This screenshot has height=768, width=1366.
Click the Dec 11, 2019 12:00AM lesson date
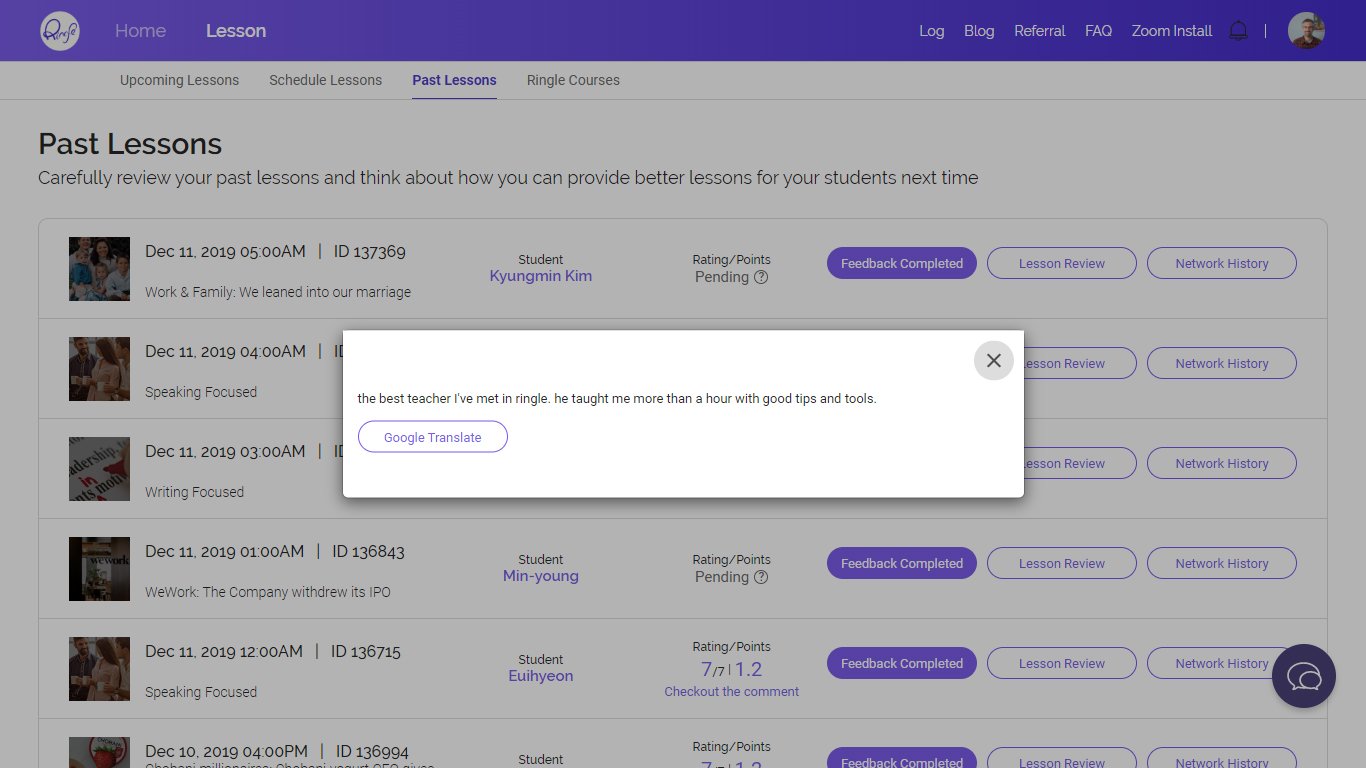click(x=224, y=652)
